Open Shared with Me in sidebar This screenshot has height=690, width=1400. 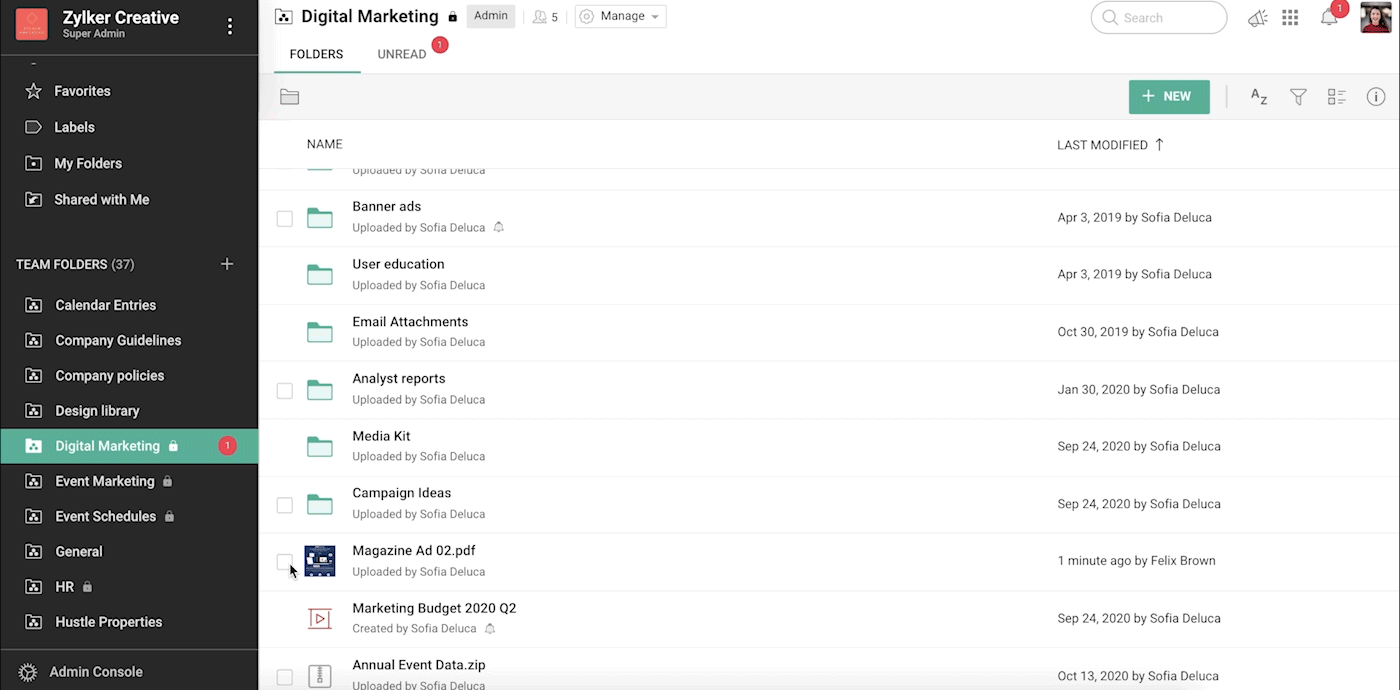(101, 200)
